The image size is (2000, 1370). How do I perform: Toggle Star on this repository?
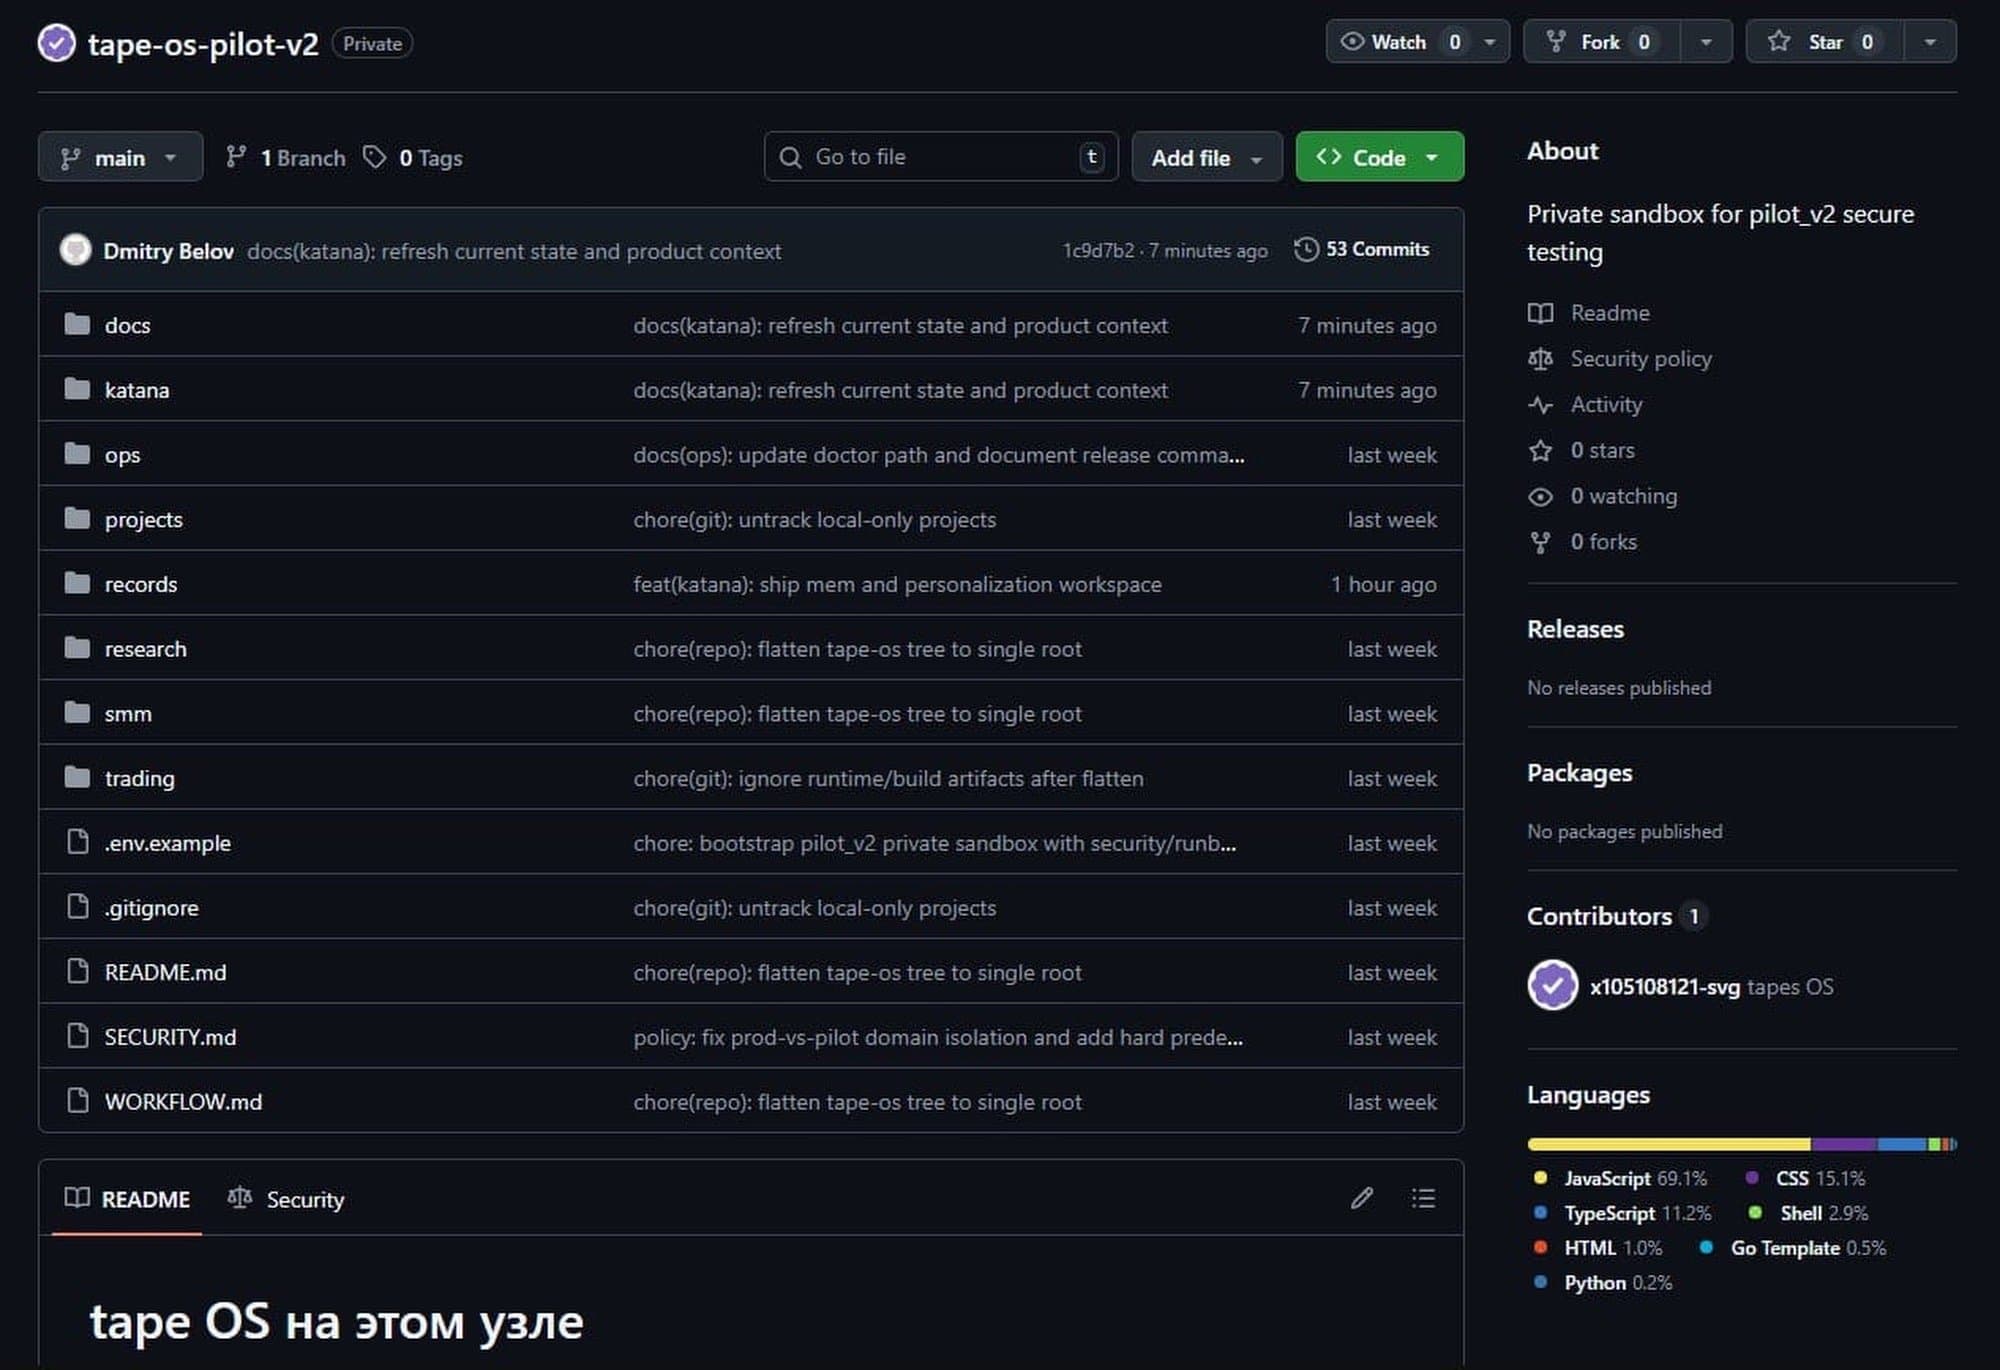[x=1824, y=42]
